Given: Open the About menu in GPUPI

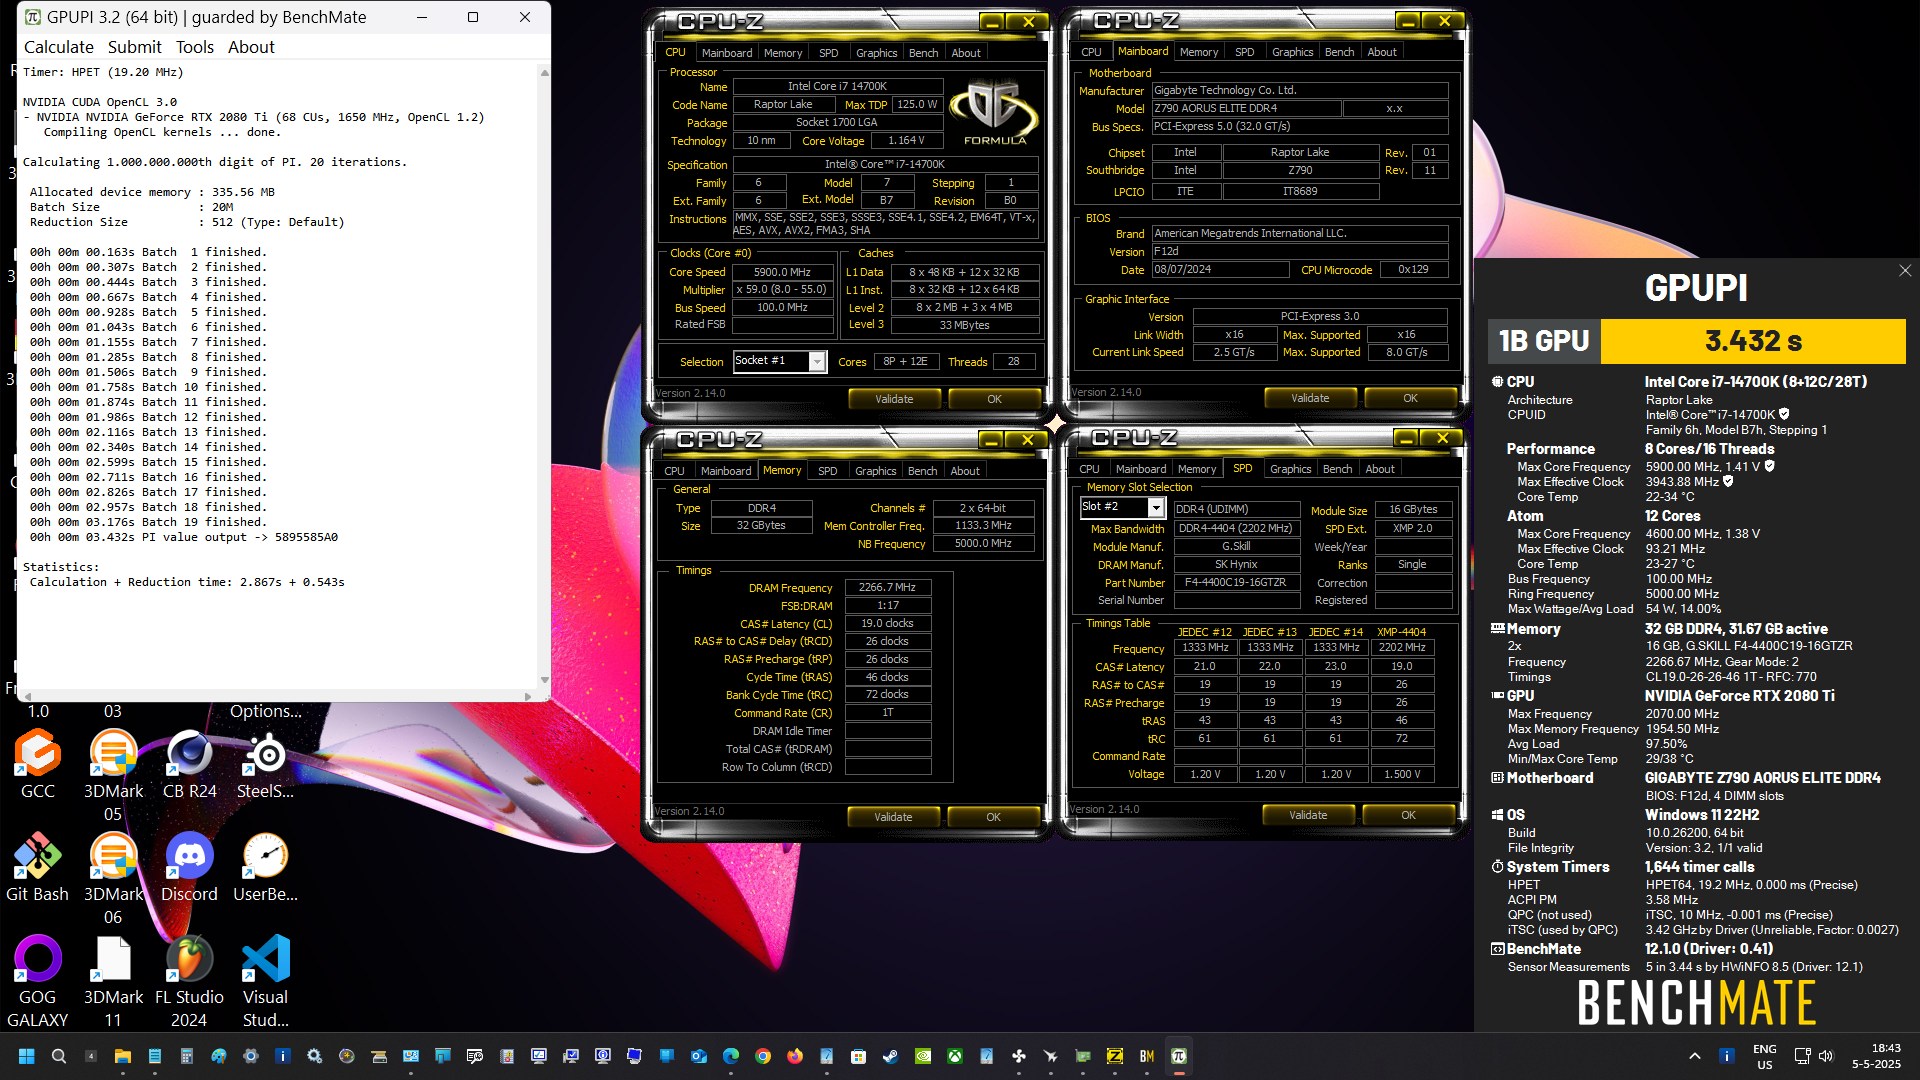Looking at the screenshot, I should [x=251, y=47].
